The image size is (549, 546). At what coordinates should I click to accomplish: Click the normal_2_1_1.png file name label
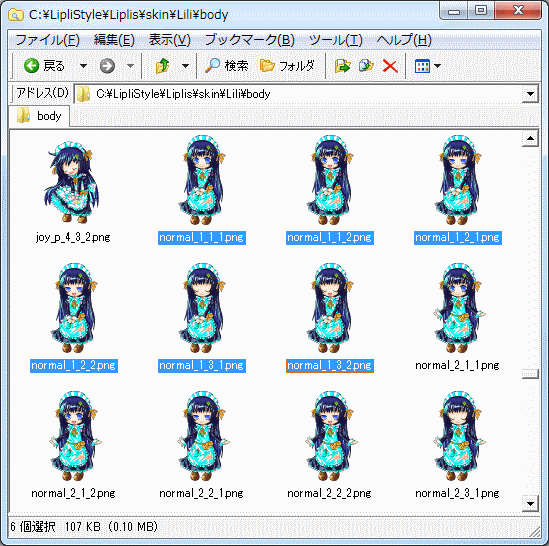[x=457, y=366]
